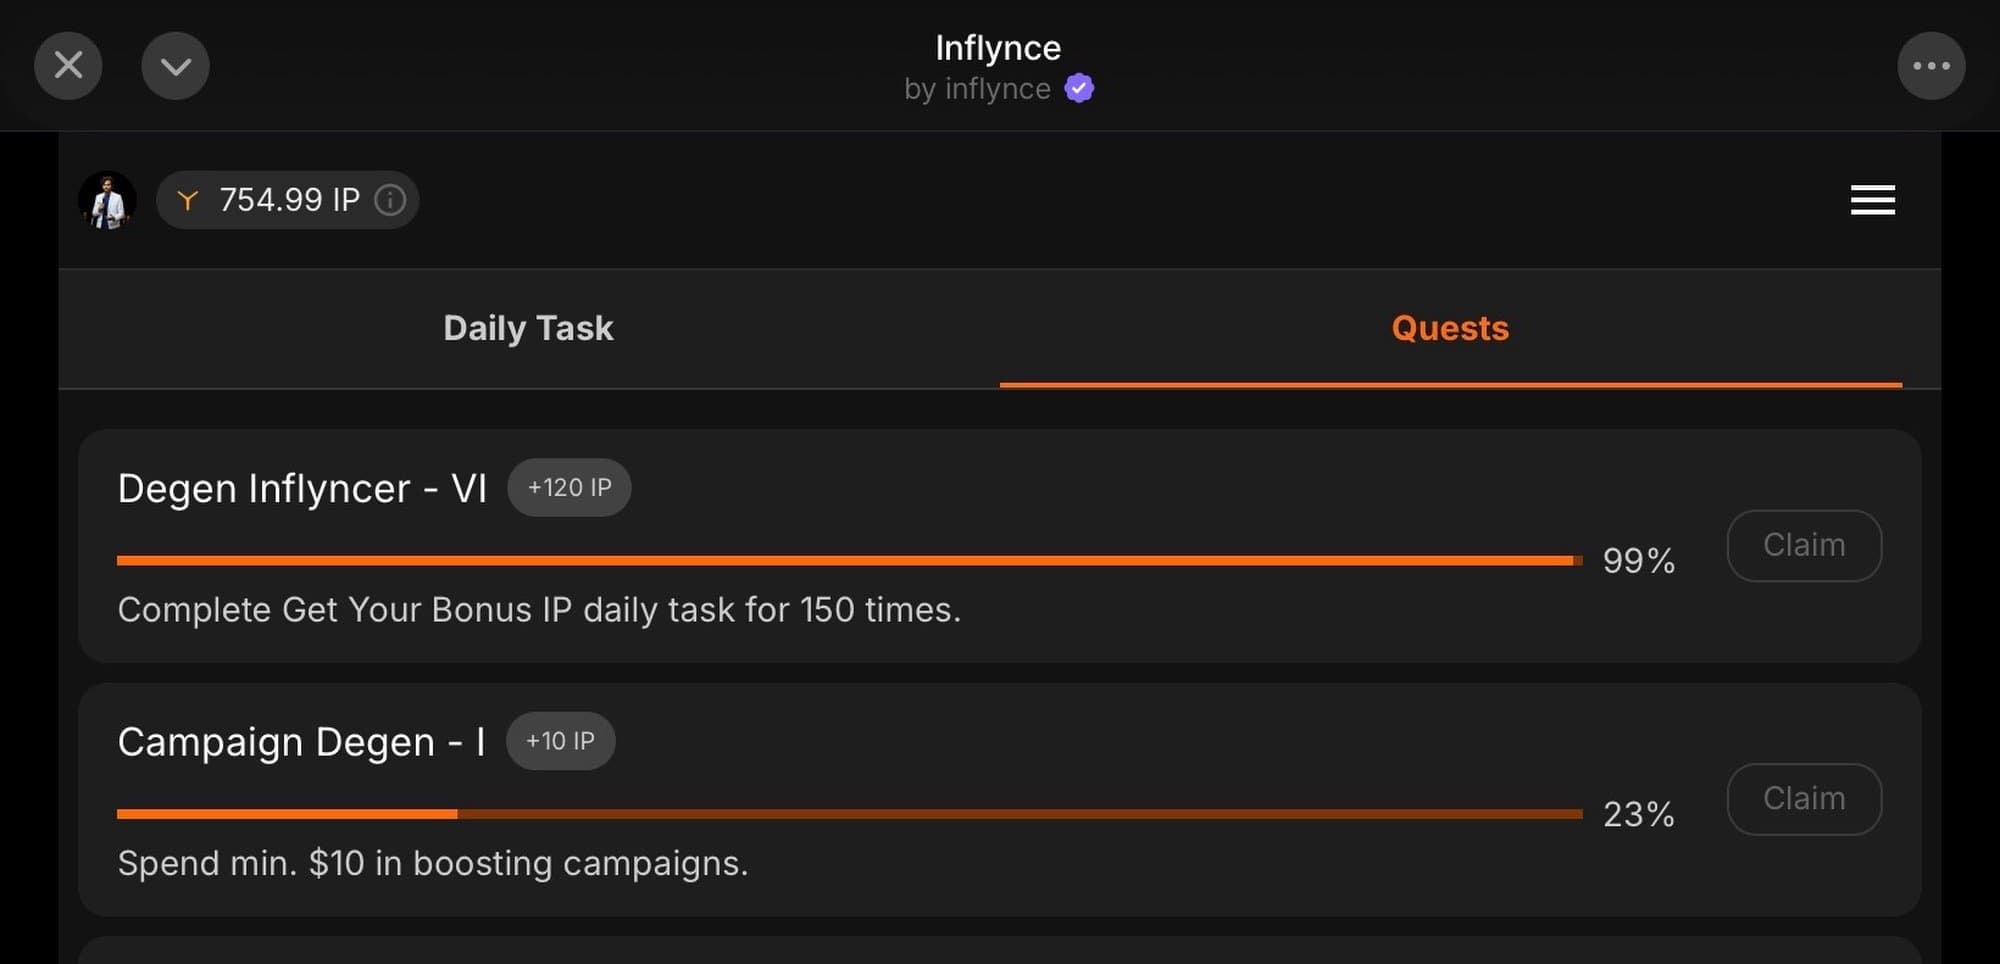Open the Degen Inflyncer - VI quest title
This screenshot has height=964, width=2000.
tap(302, 489)
